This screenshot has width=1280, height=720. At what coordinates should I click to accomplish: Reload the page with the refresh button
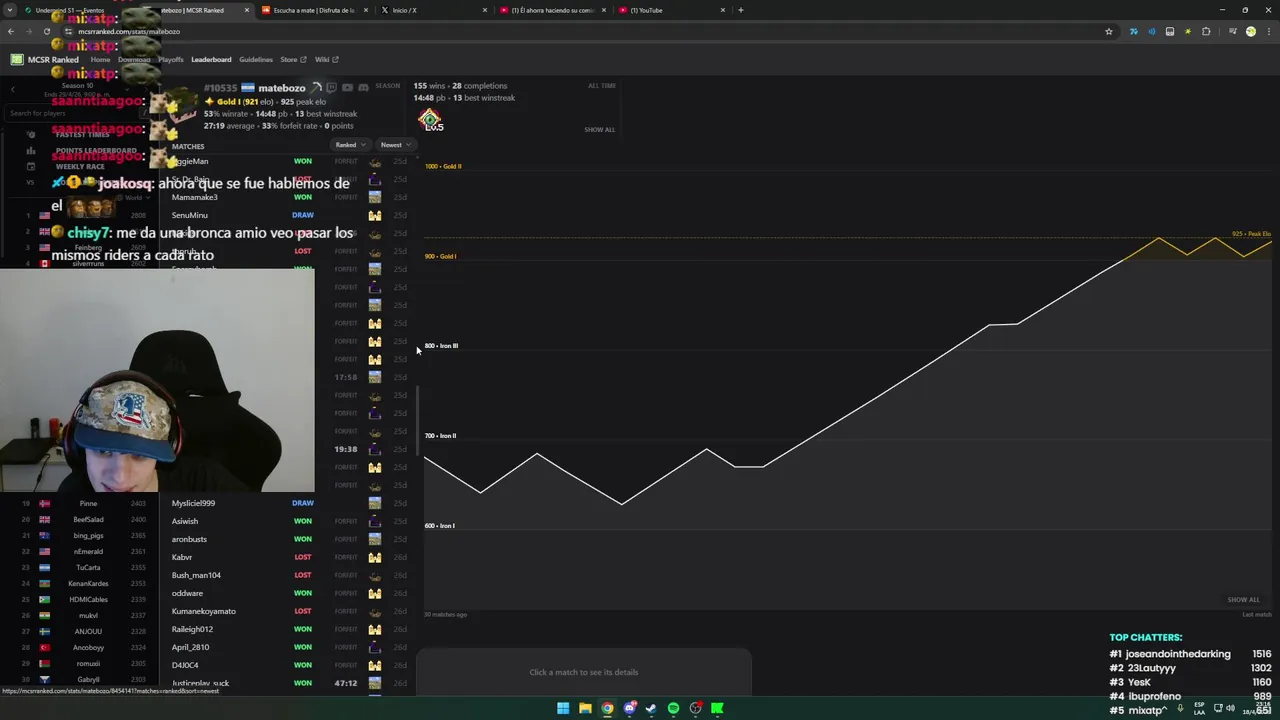point(46,31)
